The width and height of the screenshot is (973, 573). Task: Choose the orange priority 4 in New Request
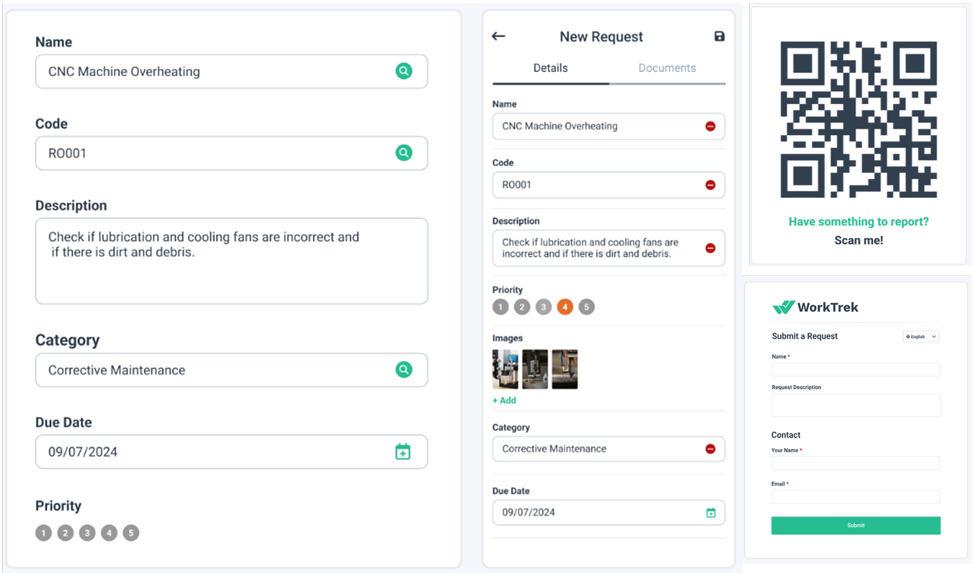(x=565, y=307)
